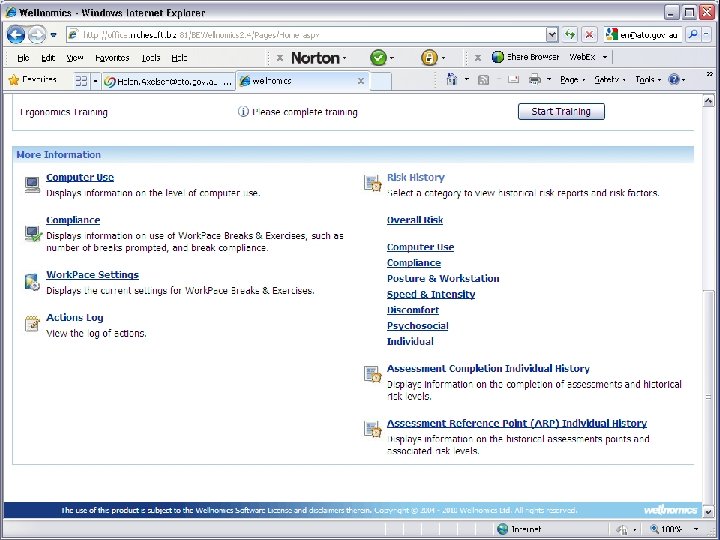This screenshot has height=540, width=720.
Task: Switch to the Helen.Skelton email tab
Action: [168, 81]
